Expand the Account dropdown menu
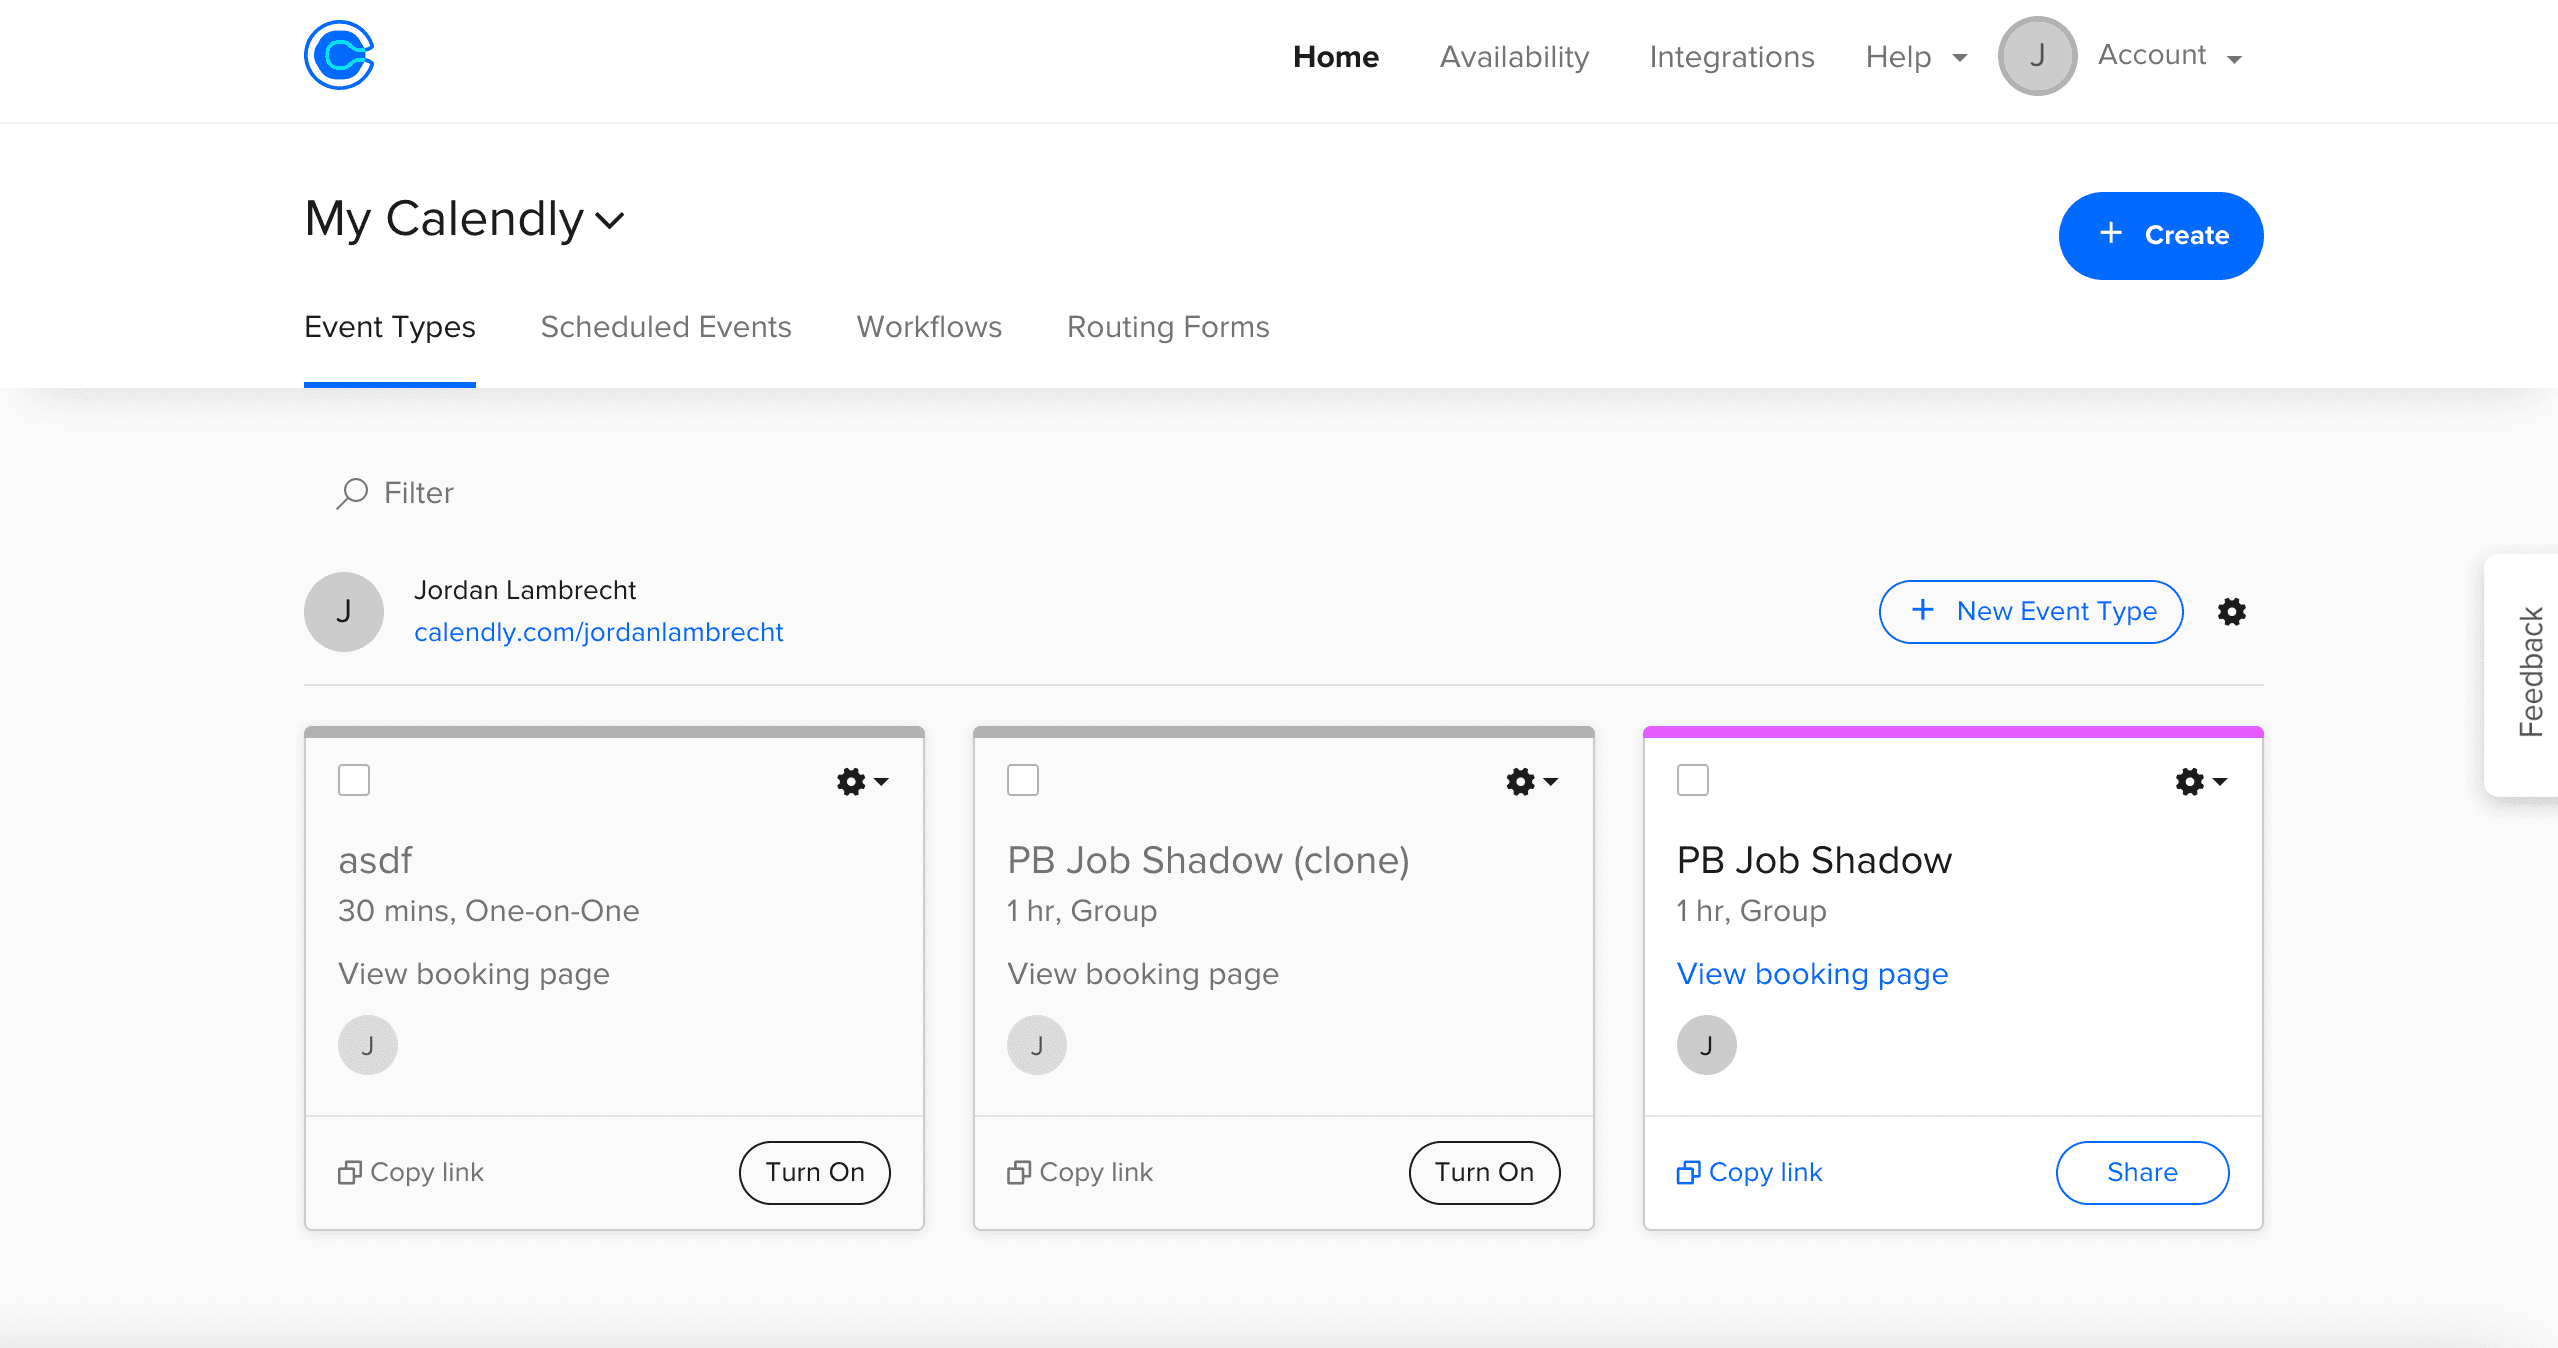 coord(2170,56)
